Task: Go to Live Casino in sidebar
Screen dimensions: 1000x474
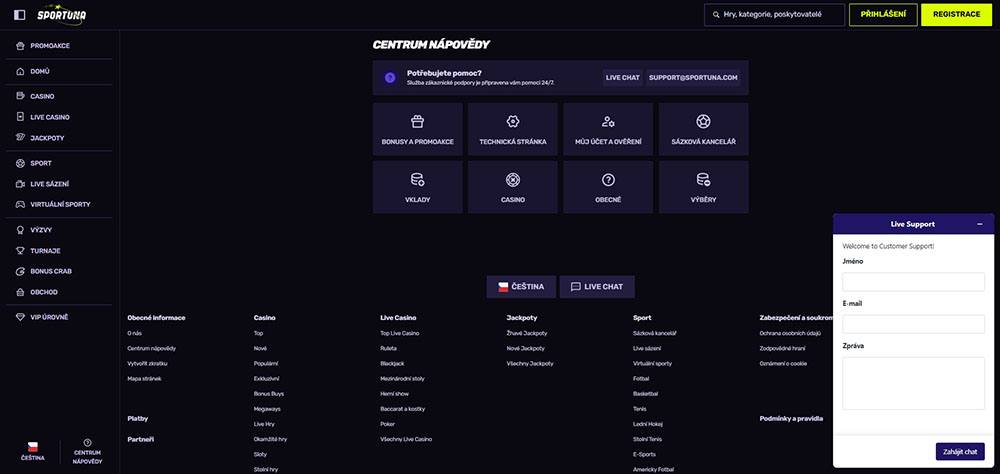Action: 47,117
